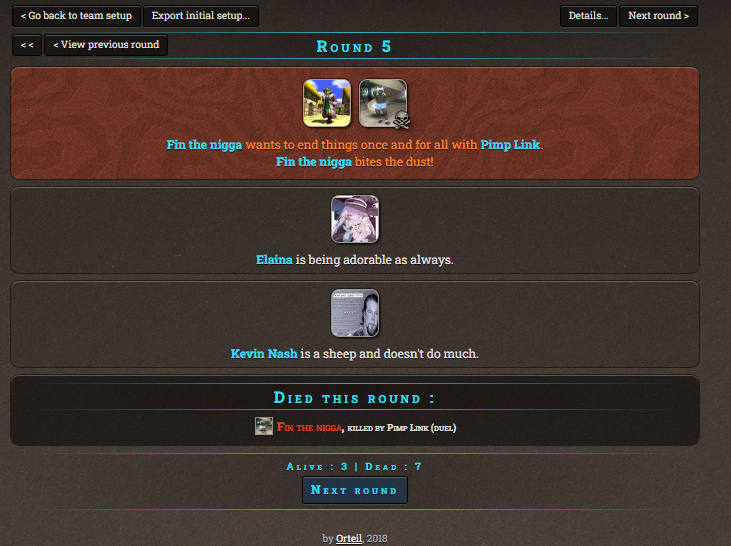Screen dimensions: 731x546
Task: Click the Alive 3 | Dead 7 counter
Action: click(354, 467)
